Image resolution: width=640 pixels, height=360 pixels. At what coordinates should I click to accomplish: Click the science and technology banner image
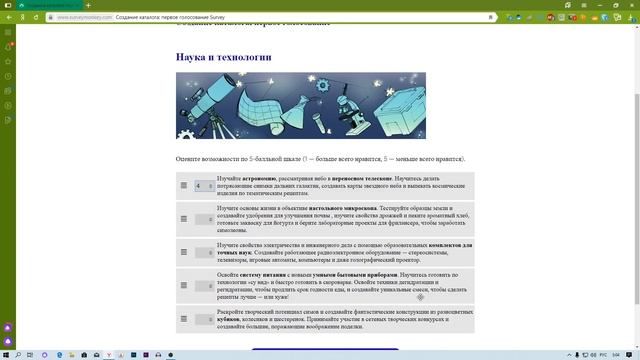(x=301, y=106)
